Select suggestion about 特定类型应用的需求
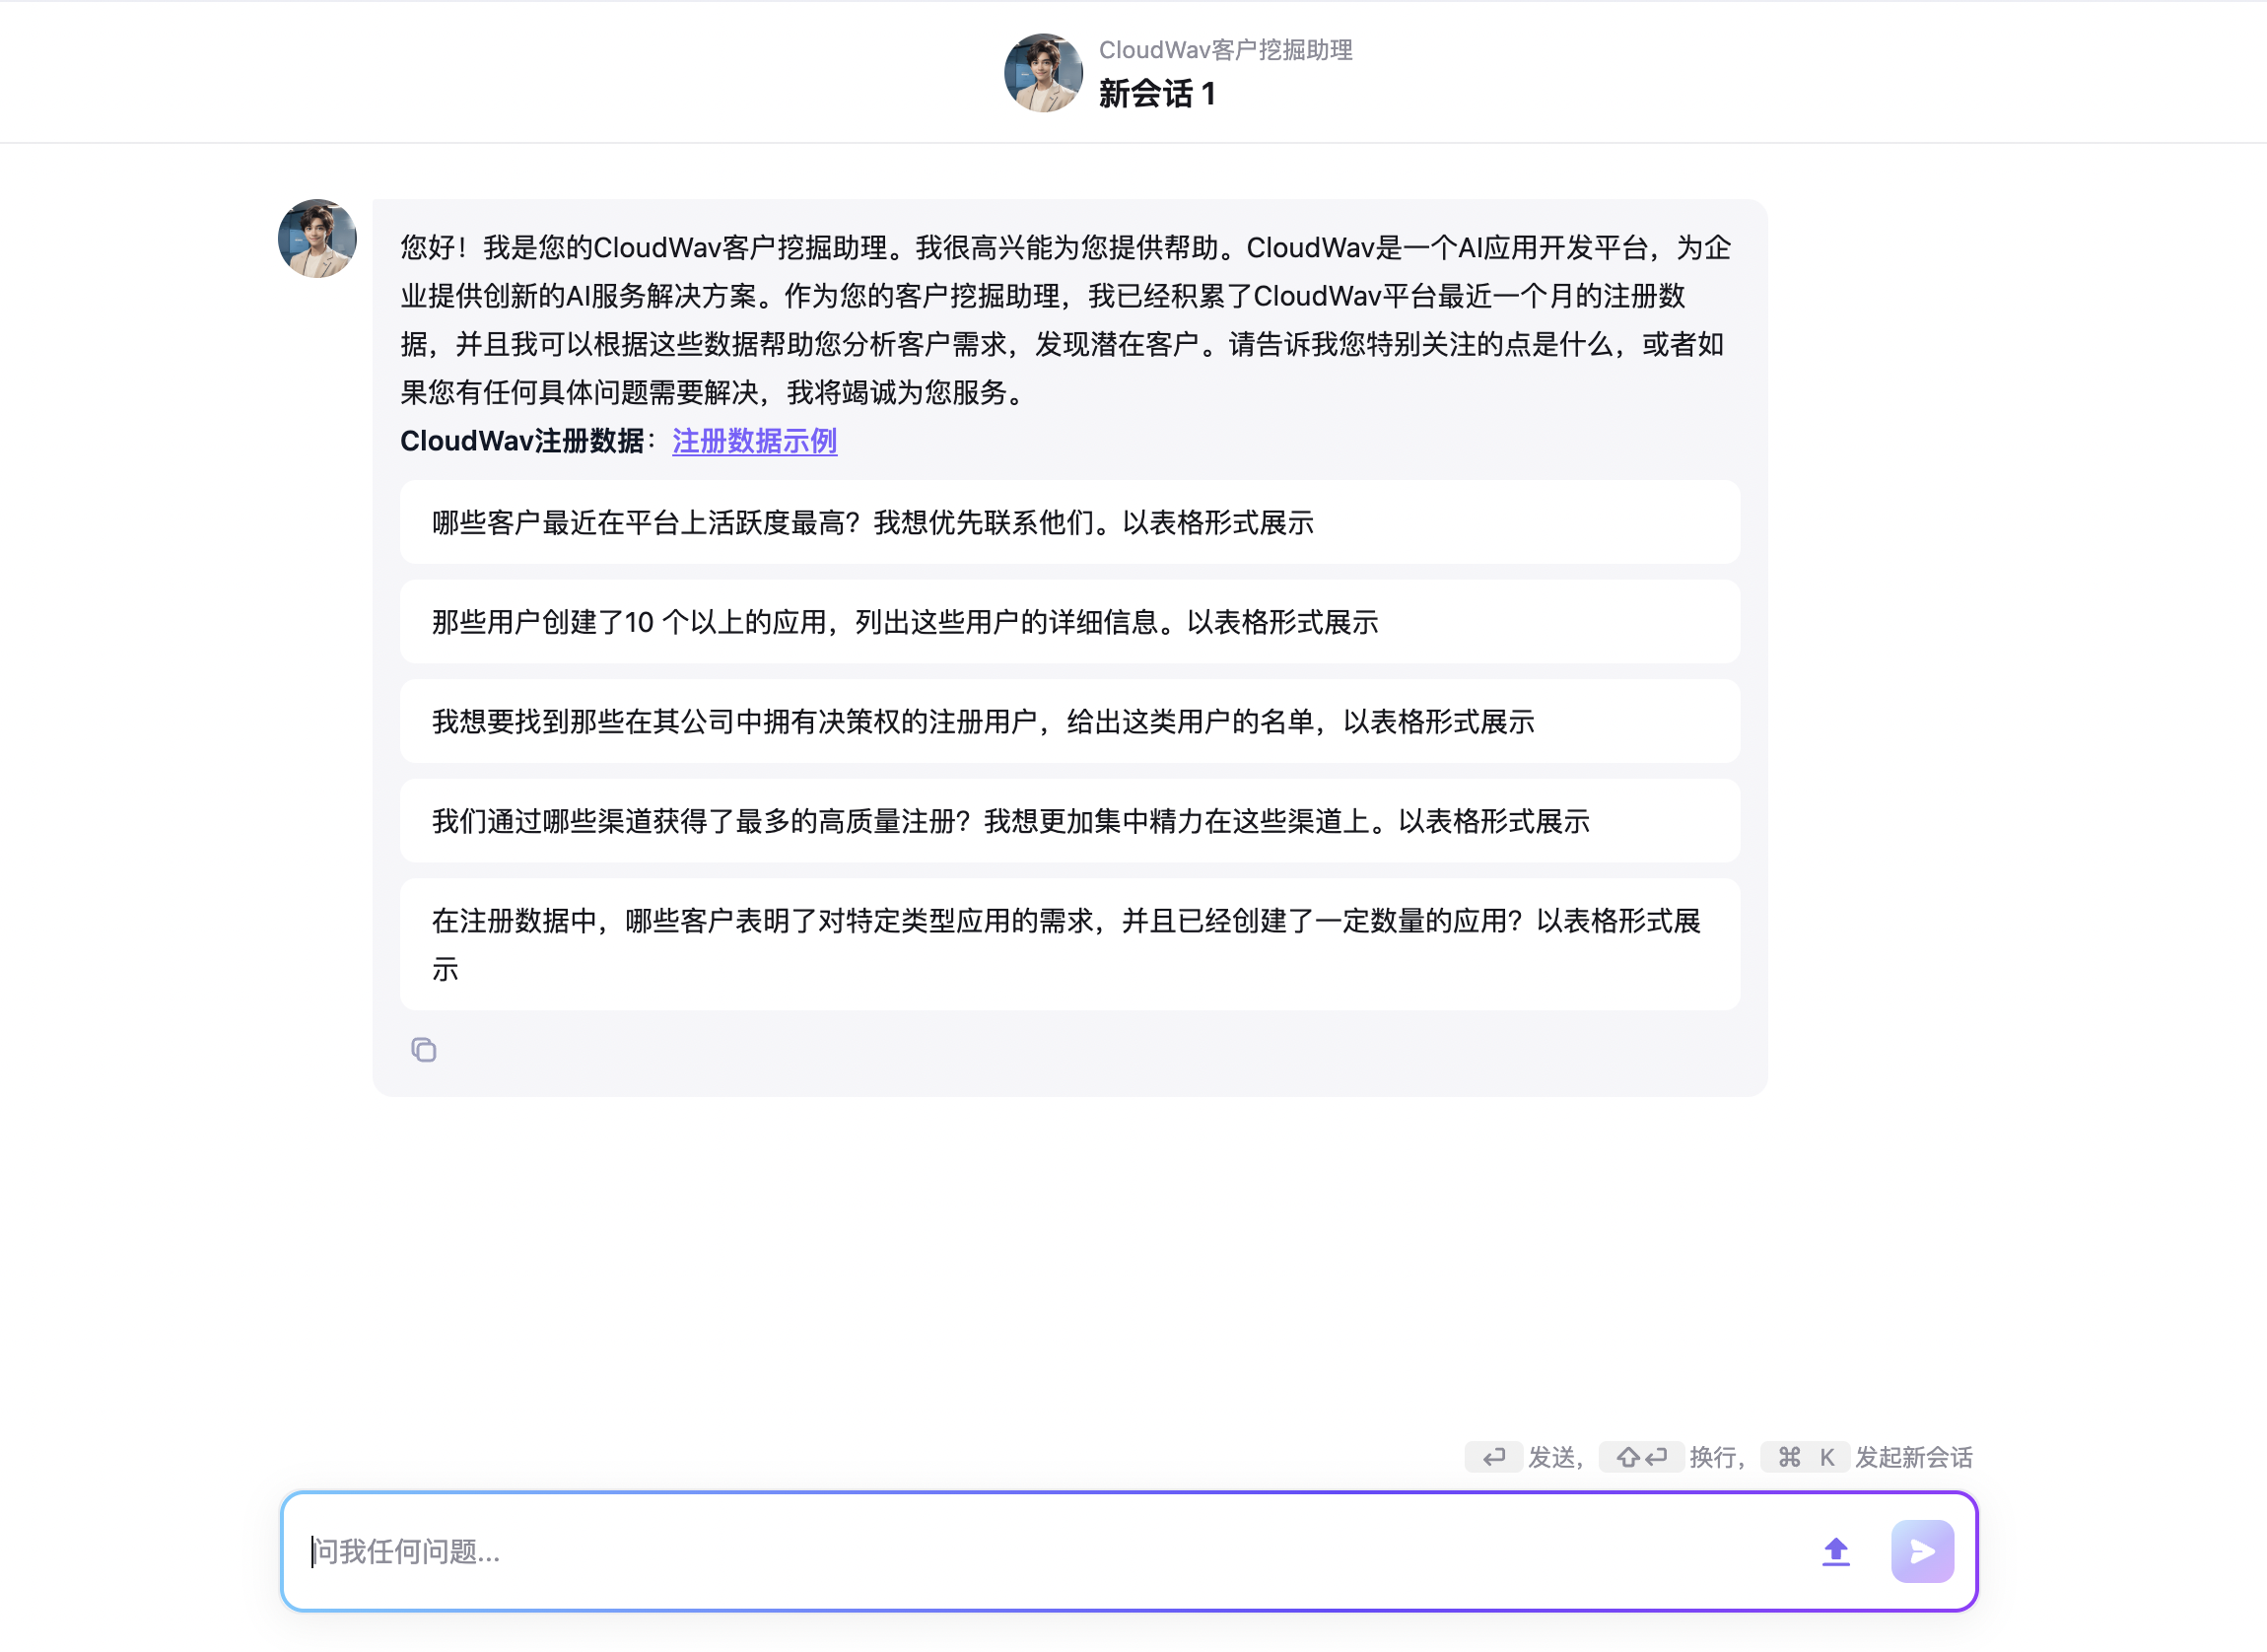Image resolution: width=2267 pixels, height=1652 pixels. pos(1070,944)
